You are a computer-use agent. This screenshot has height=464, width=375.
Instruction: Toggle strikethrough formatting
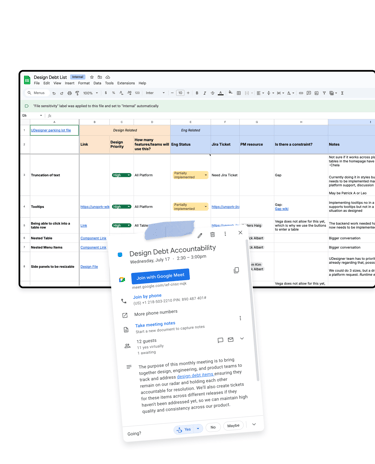click(x=213, y=93)
